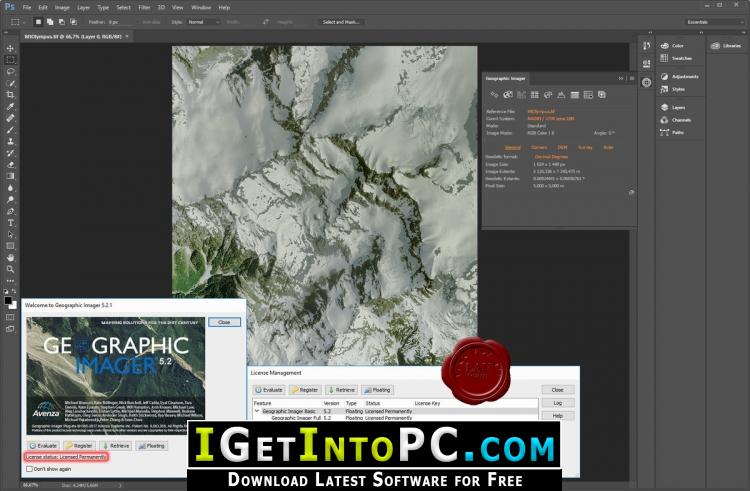Select the Move tool
Viewport: 750px width, 491px height.
pyautogui.click(x=10, y=48)
